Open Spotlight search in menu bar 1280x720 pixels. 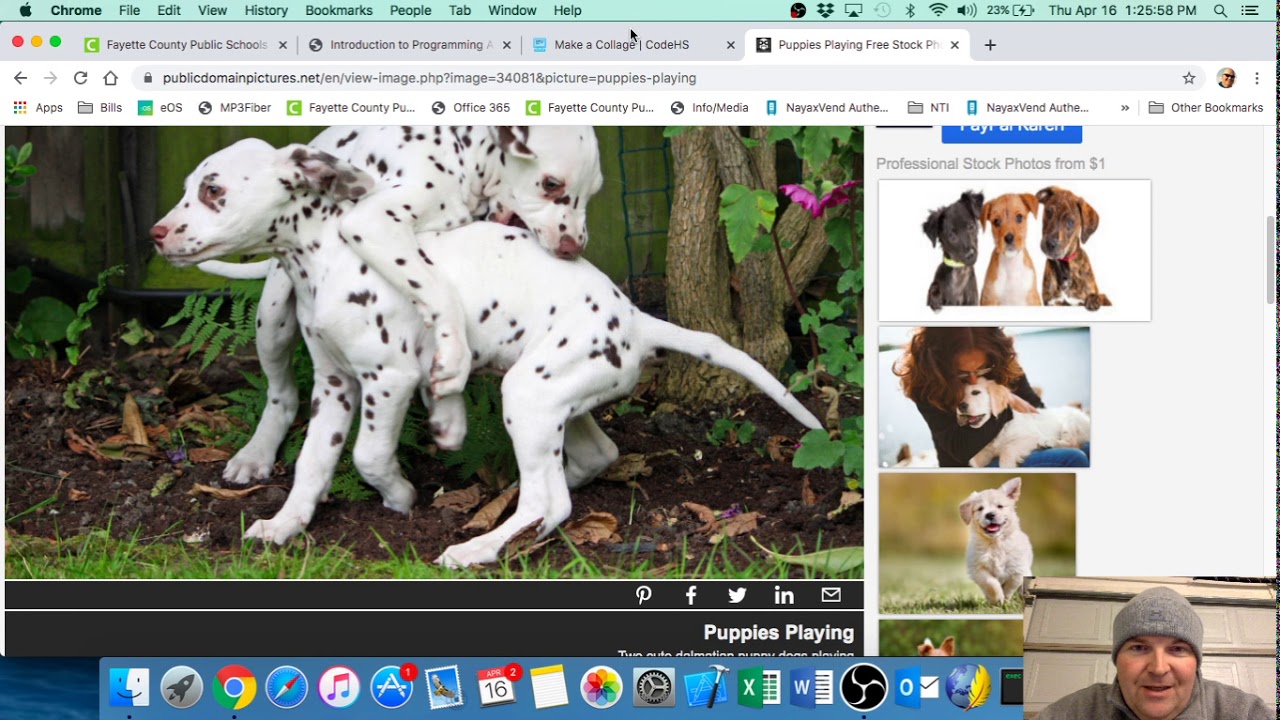tap(1220, 10)
